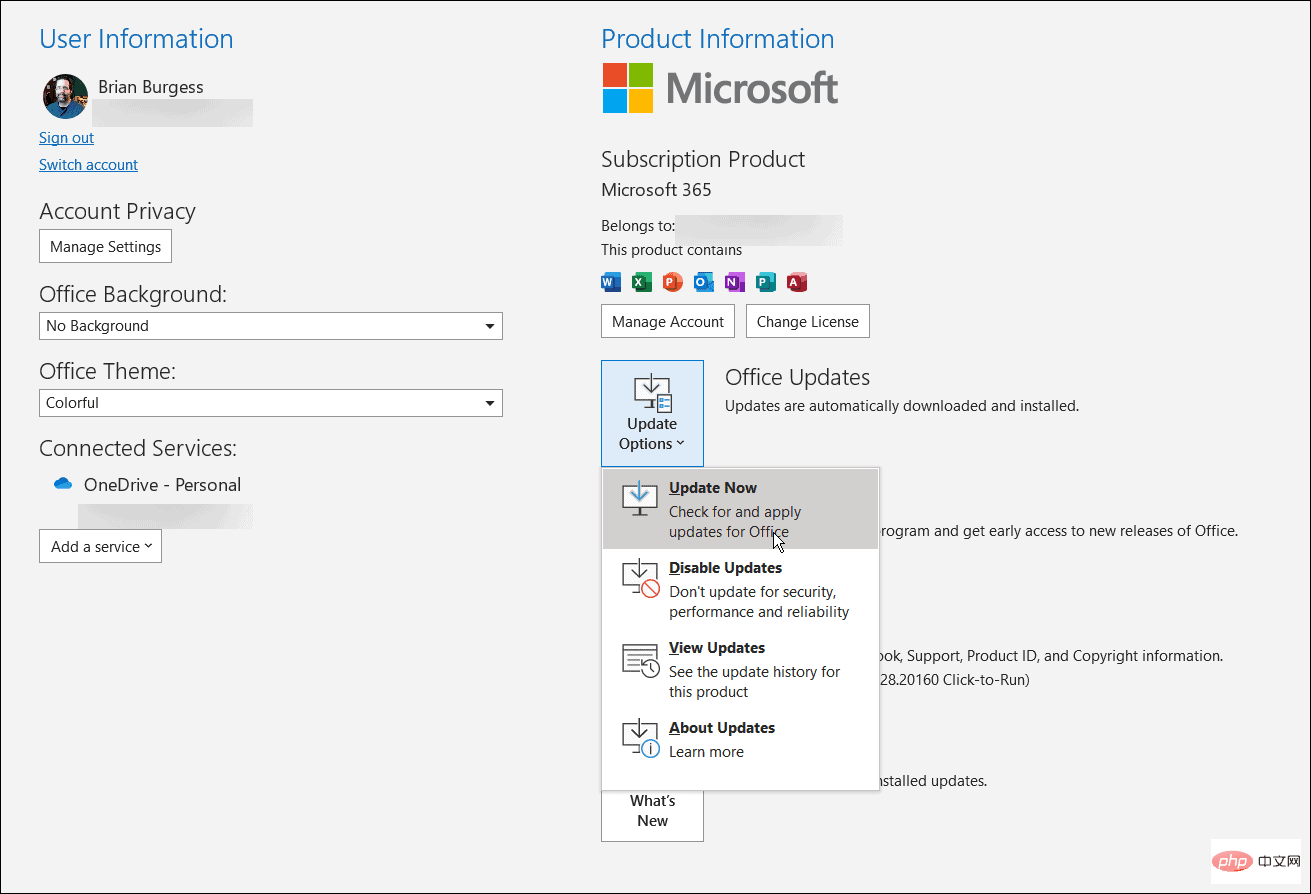The width and height of the screenshot is (1311, 894).
Task: Click the Connected Services heading
Action: pos(138,448)
